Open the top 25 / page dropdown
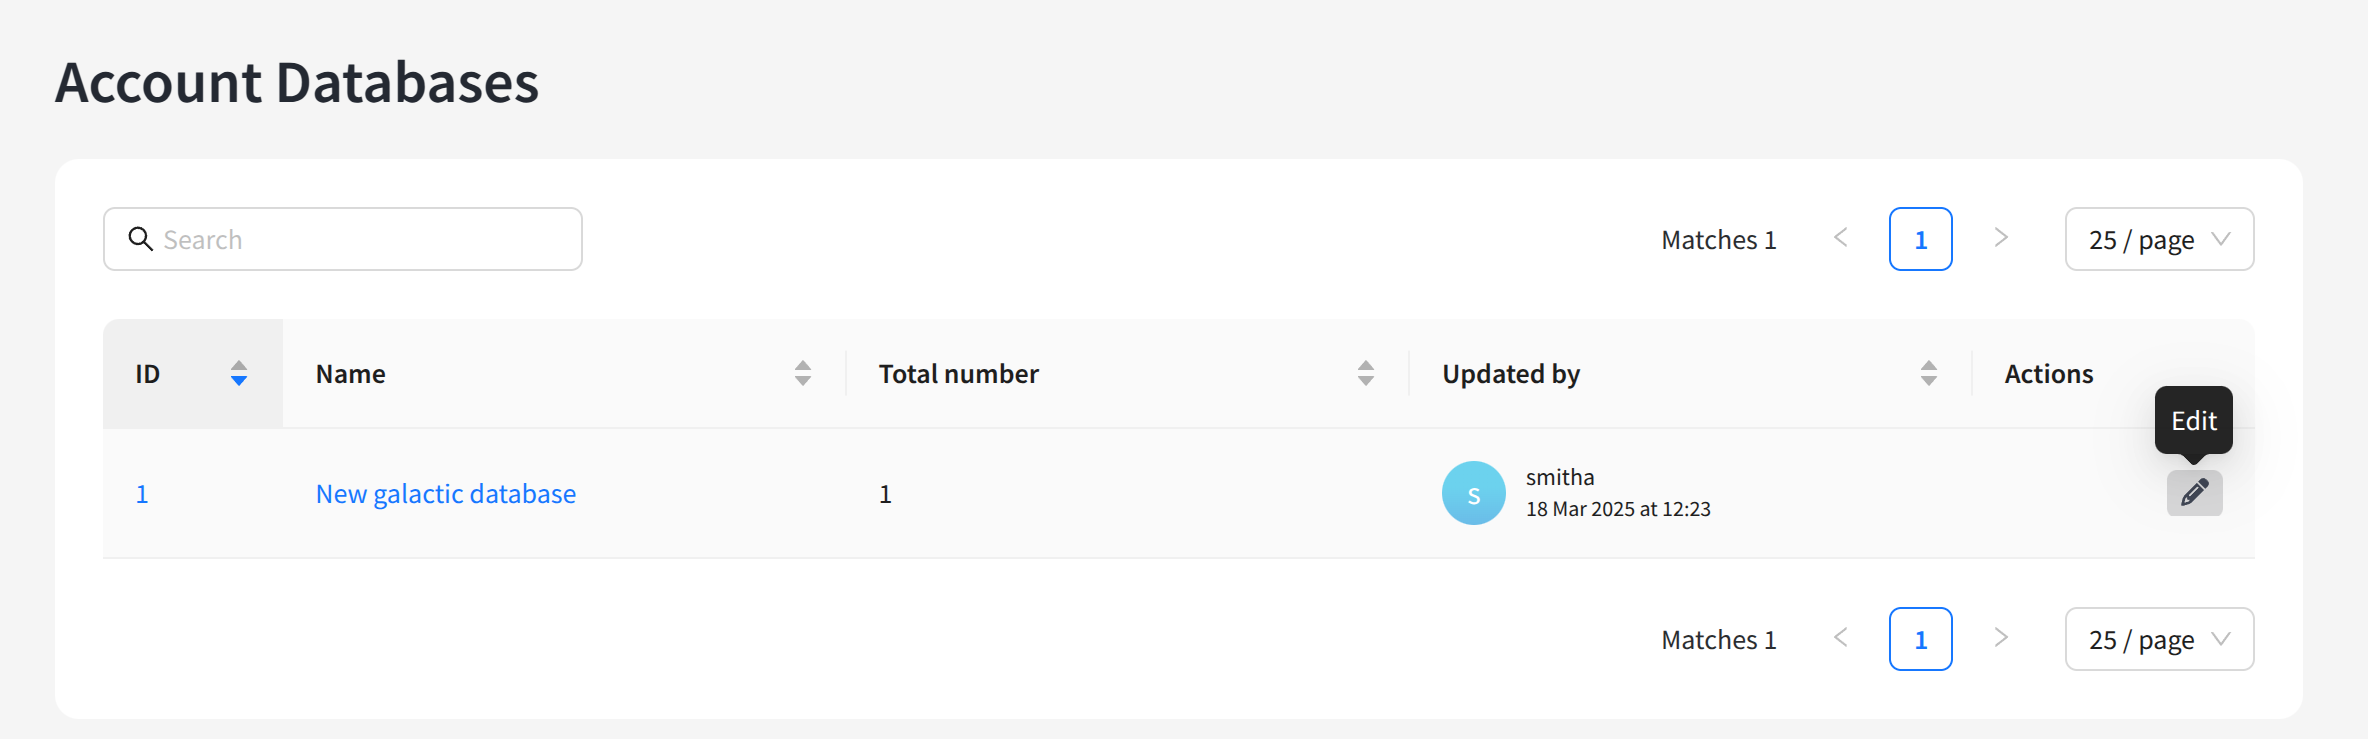The image size is (2368, 739). point(2159,239)
